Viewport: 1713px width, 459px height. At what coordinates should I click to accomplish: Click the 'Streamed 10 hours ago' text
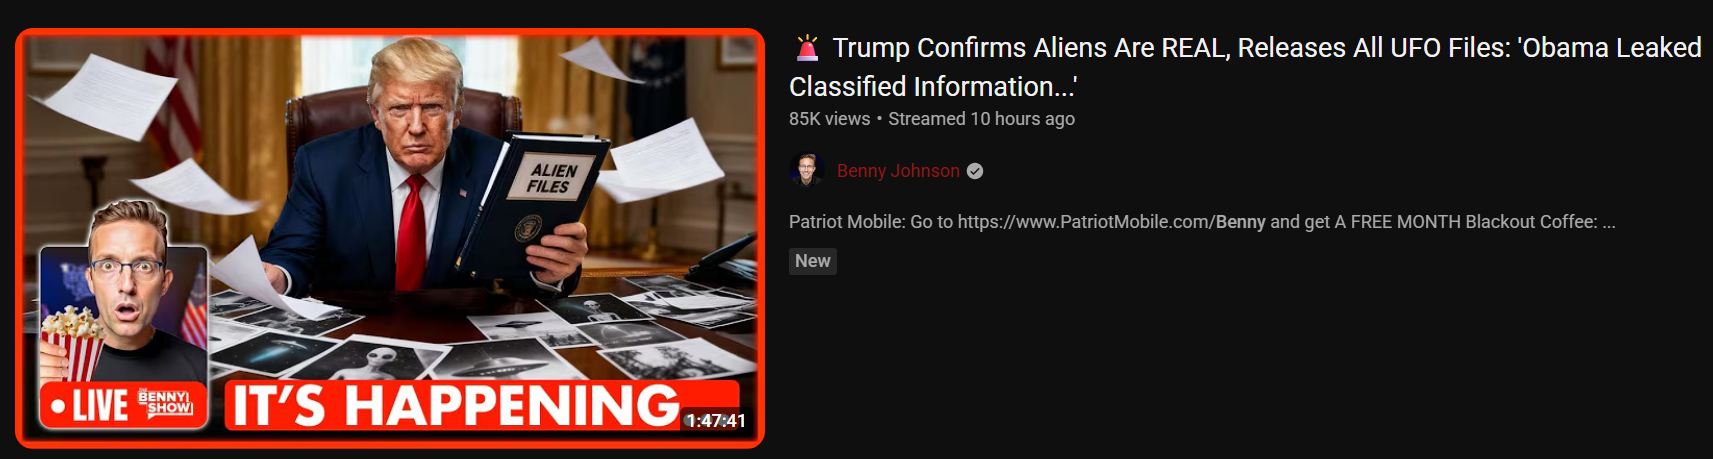click(982, 119)
